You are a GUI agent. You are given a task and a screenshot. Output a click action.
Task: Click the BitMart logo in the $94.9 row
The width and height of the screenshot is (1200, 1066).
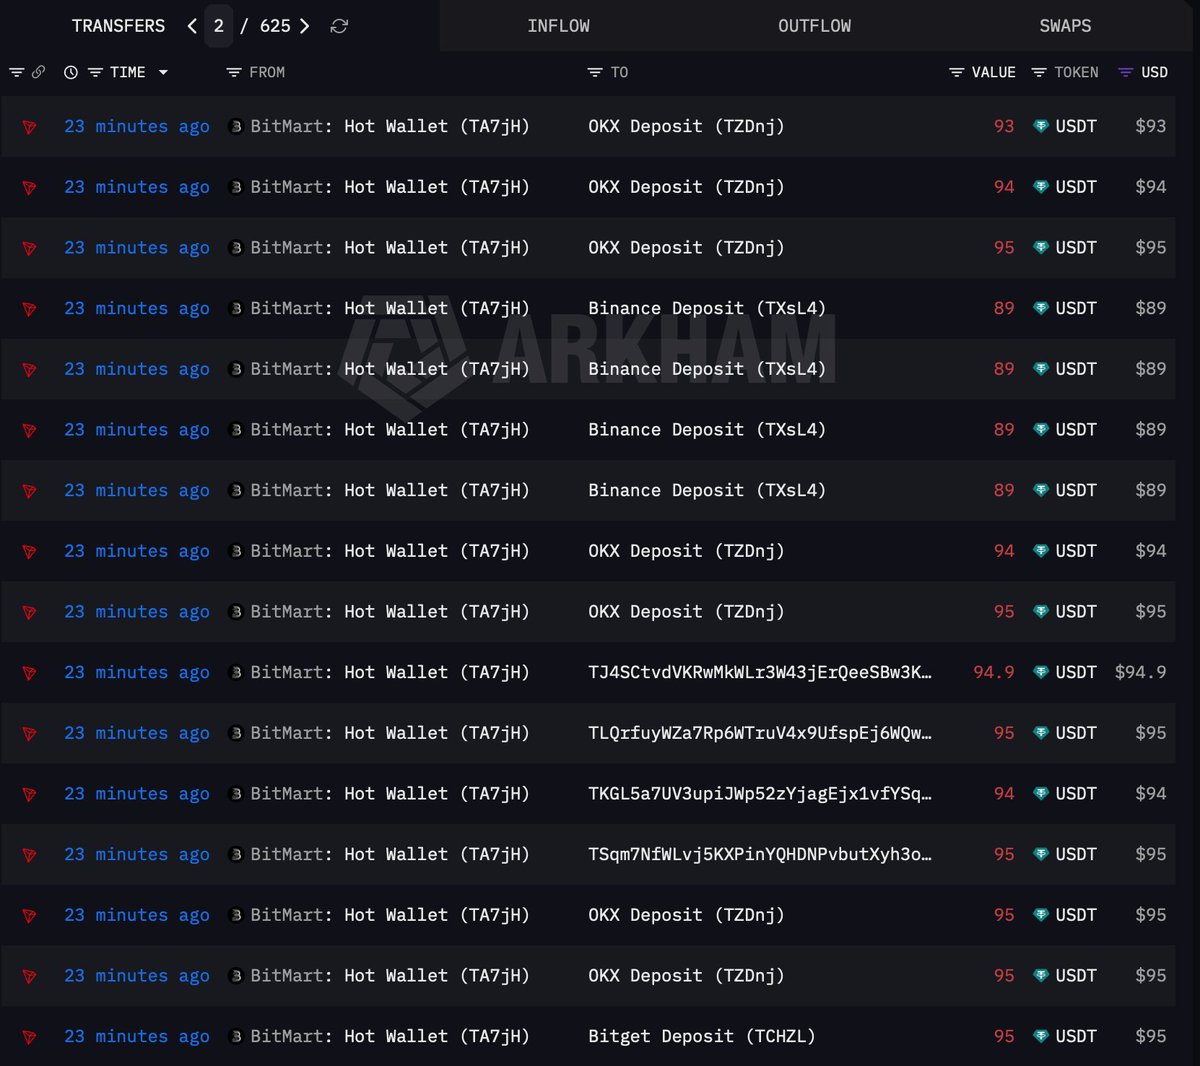tap(236, 672)
